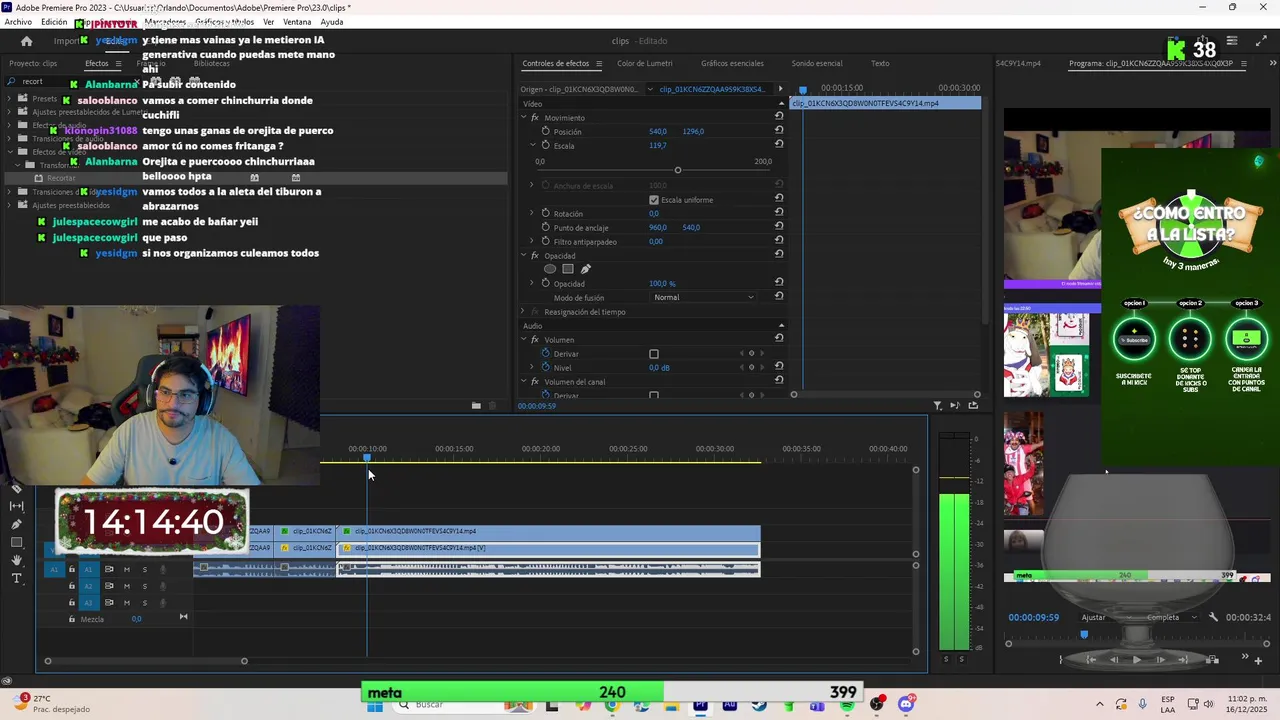Select the Hand tool in timeline toolbar
1280x720 pixels.
[16, 560]
